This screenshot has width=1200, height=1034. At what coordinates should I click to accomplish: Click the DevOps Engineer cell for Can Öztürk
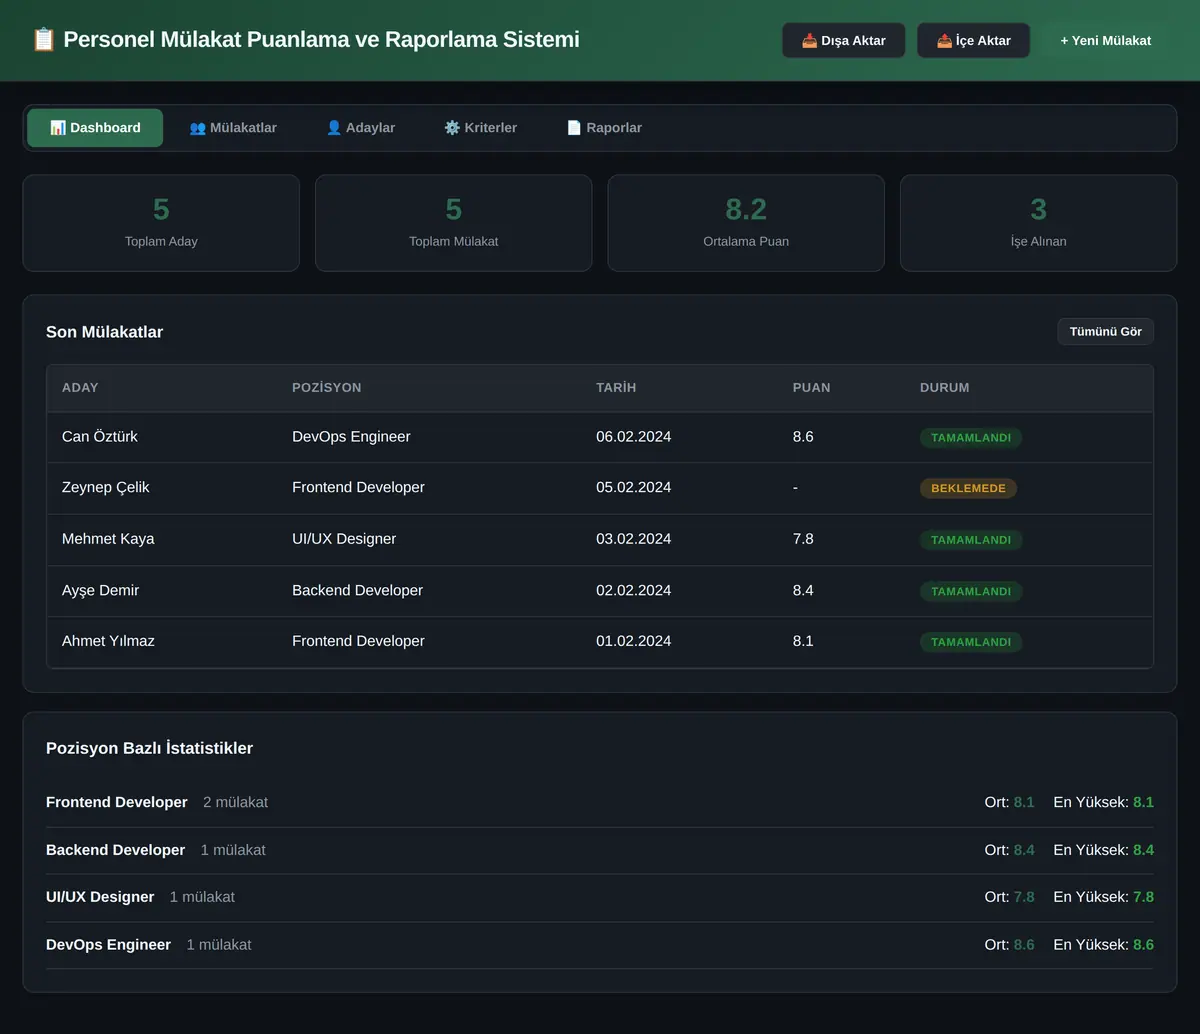351,437
